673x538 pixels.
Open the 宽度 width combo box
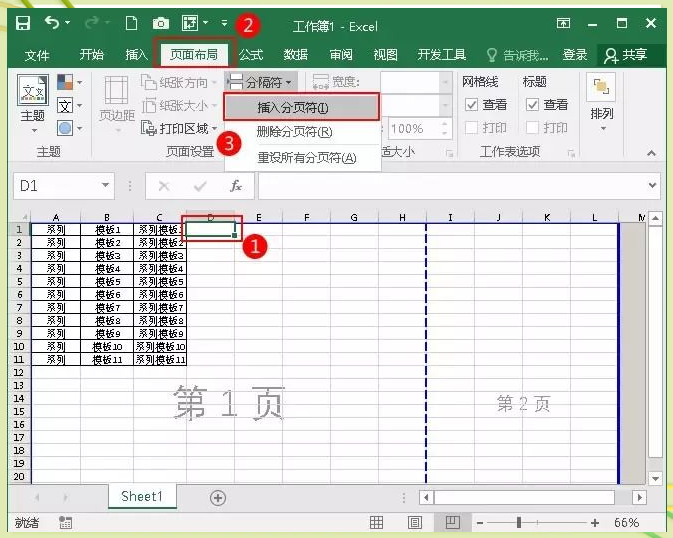(x=415, y=82)
